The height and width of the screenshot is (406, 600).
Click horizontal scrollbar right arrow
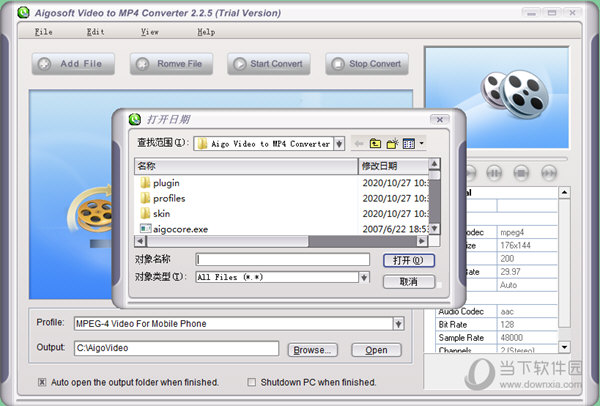pyautogui.click(x=422, y=241)
